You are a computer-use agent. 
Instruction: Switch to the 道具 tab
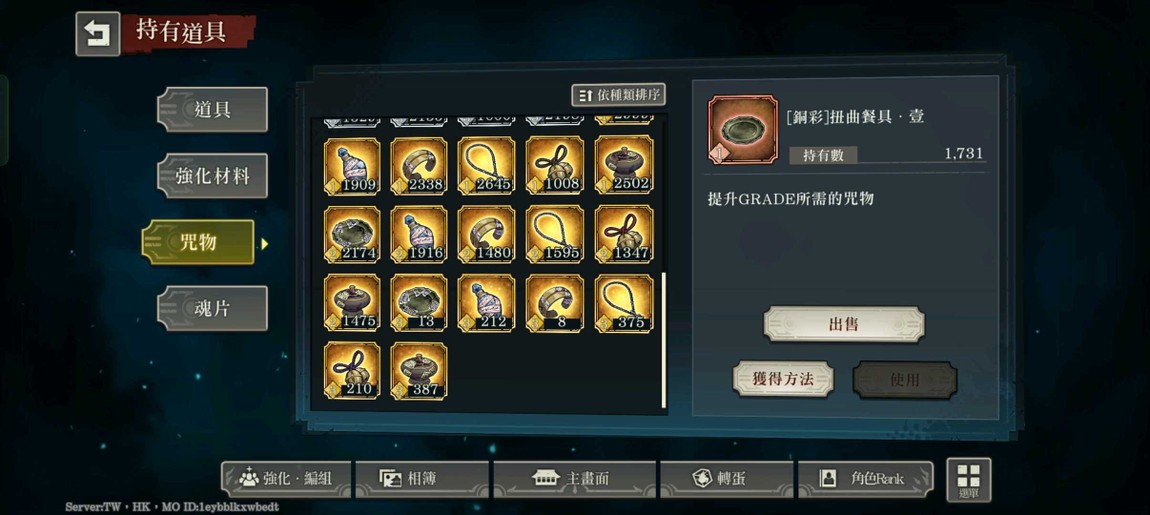coord(212,110)
